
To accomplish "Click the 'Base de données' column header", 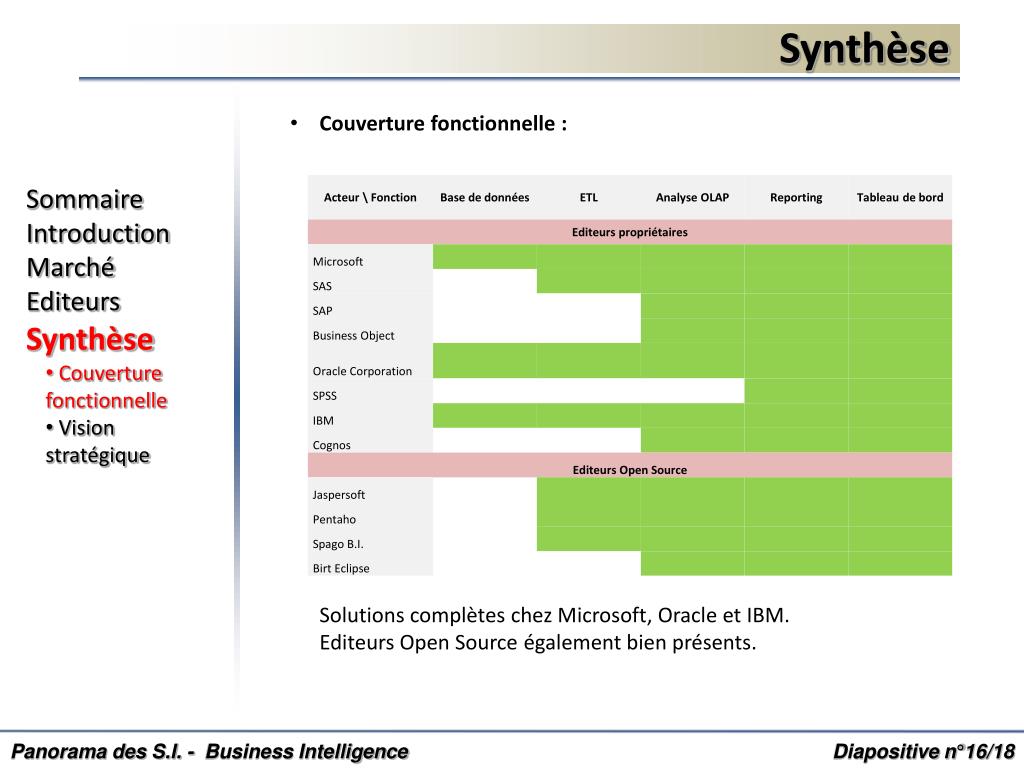I will pyautogui.click(x=485, y=197).
